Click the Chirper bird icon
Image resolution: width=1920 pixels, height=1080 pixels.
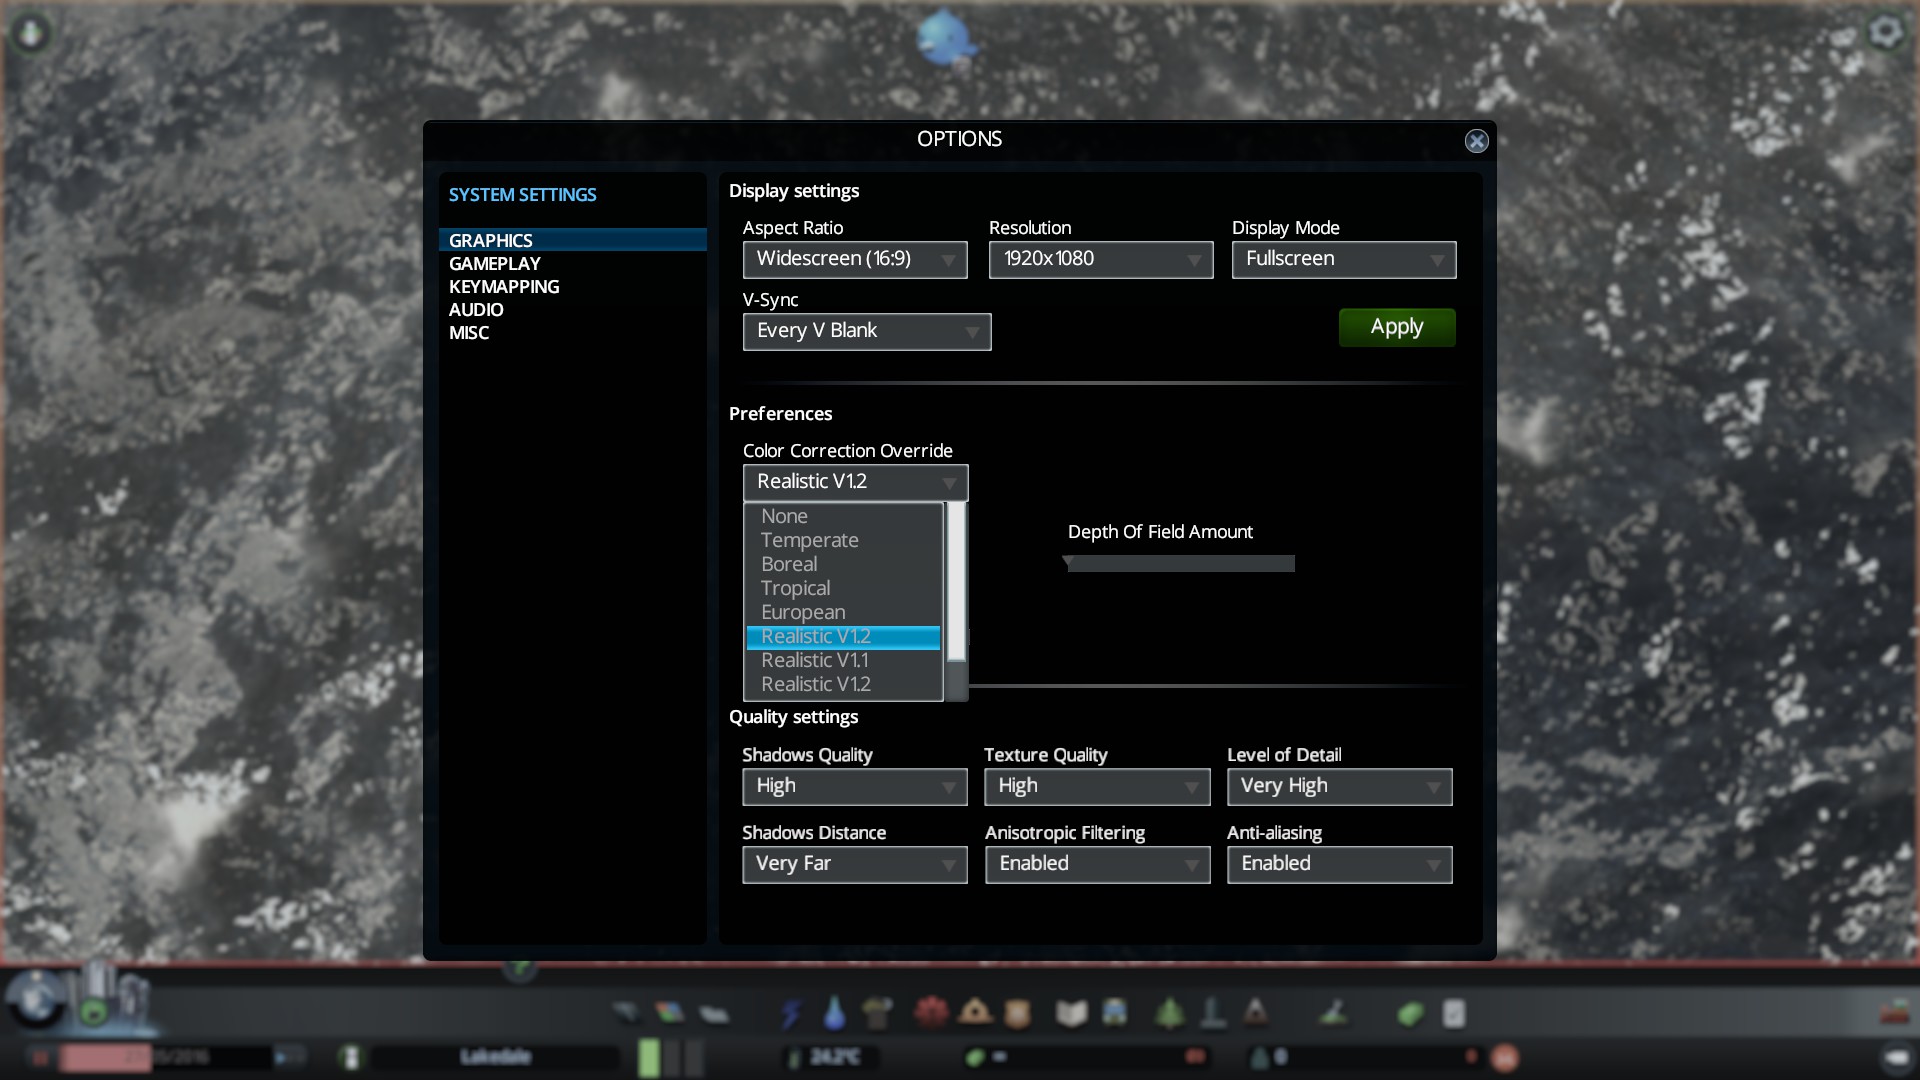[944, 38]
